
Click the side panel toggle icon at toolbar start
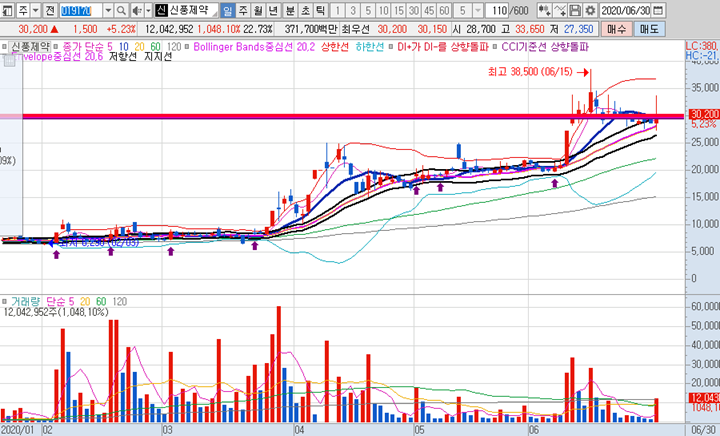[x=7, y=10]
